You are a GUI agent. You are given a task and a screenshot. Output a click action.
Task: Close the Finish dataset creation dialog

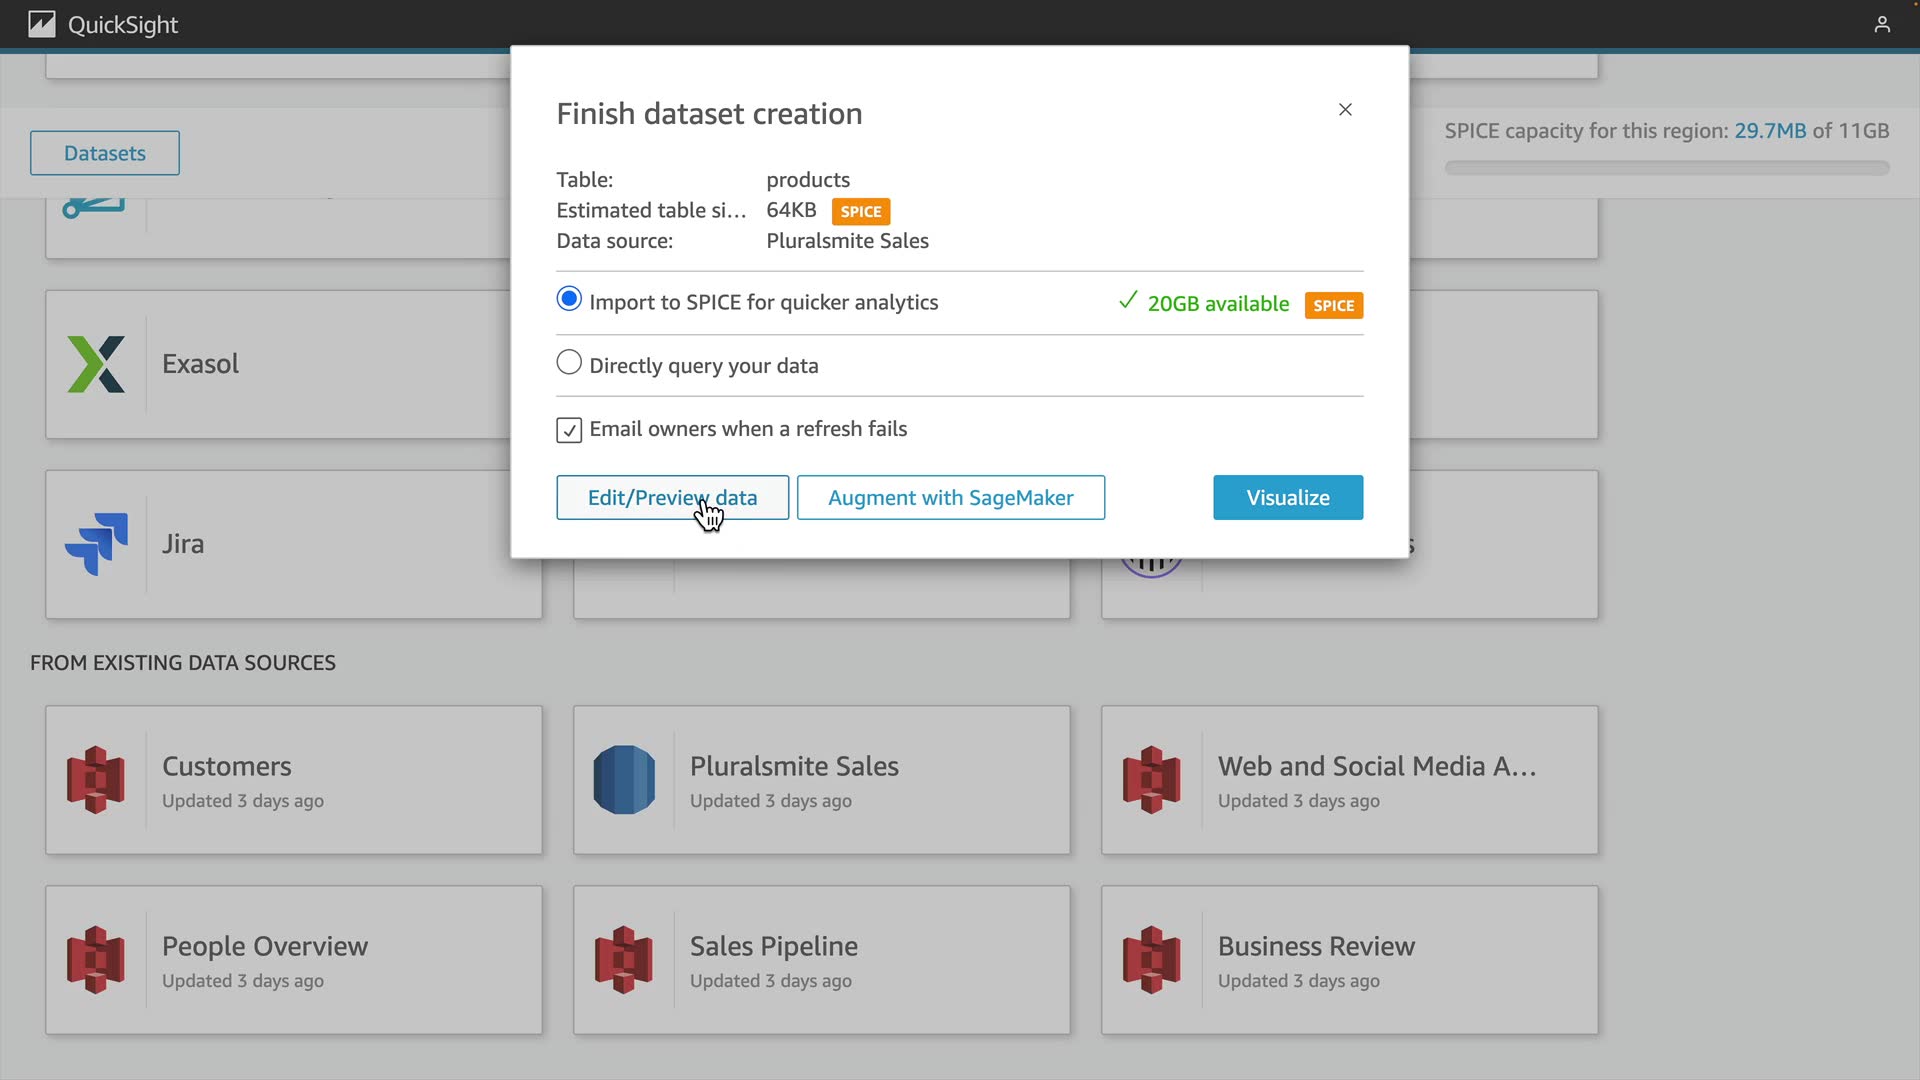pos(1345,110)
